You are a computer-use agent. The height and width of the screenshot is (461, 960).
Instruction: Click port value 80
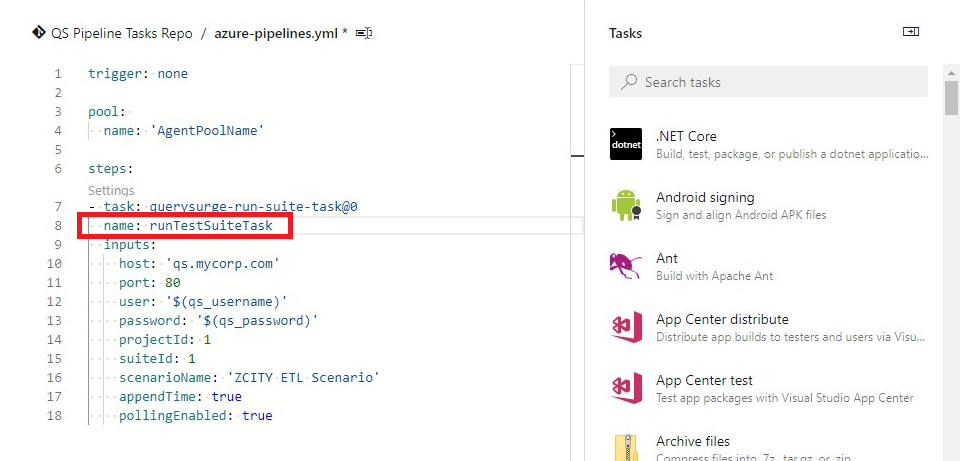173,283
